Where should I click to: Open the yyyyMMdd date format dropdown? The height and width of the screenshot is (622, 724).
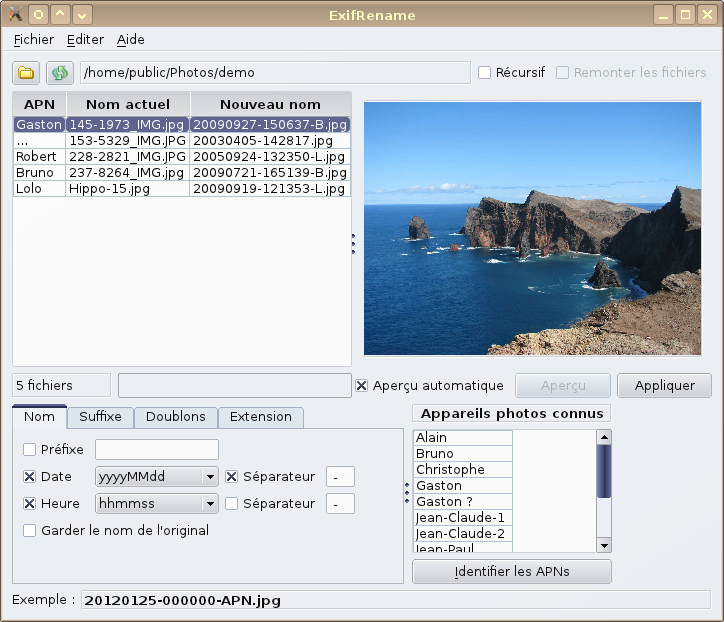pyautogui.click(x=157, y=477)
